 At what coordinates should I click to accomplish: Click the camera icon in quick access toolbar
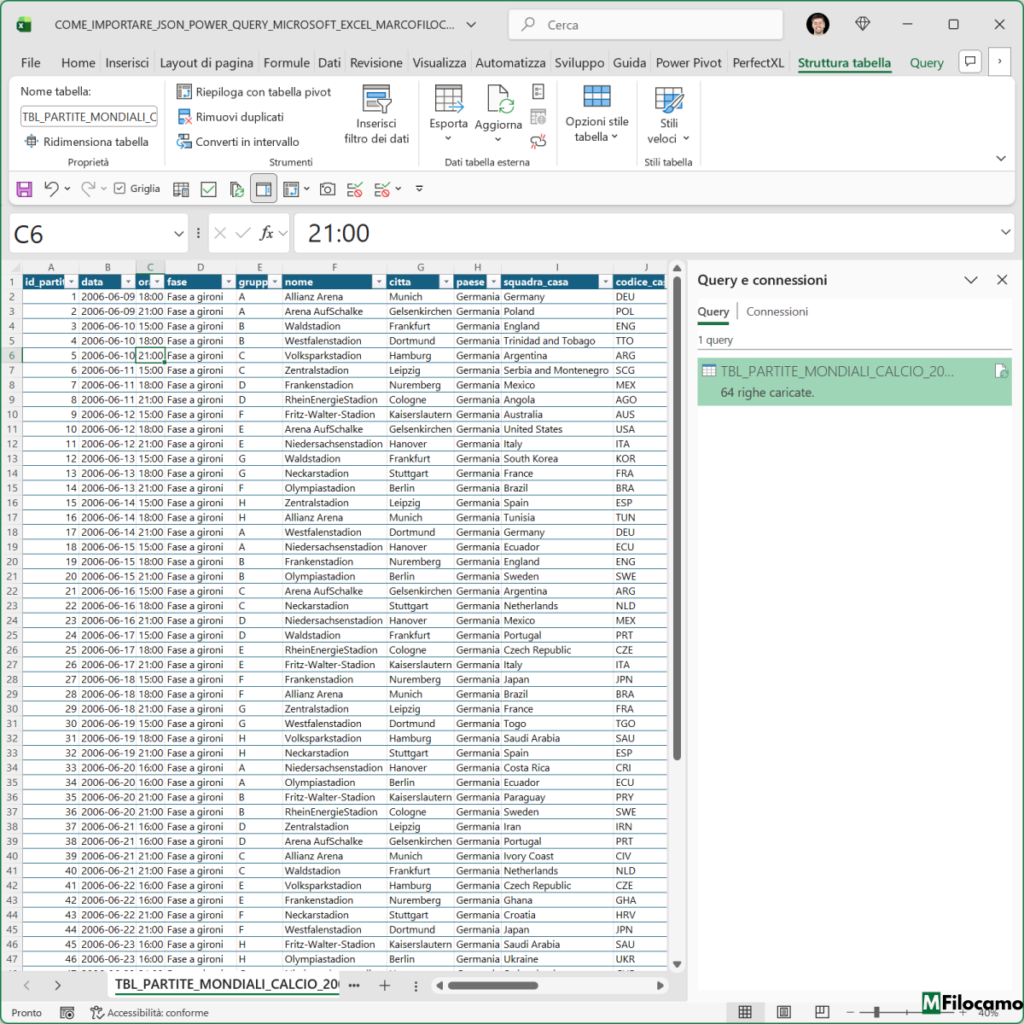click(327, 189)
